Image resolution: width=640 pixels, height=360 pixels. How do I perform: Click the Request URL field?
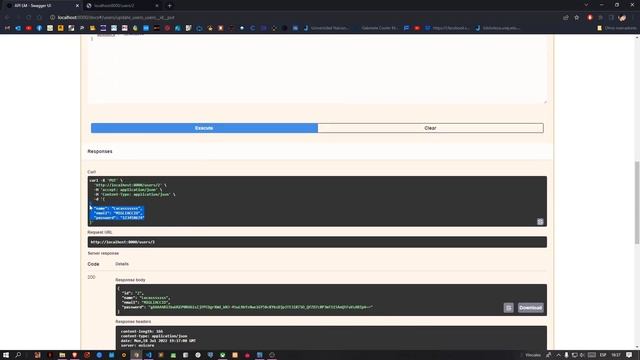[x=317, y=242]
